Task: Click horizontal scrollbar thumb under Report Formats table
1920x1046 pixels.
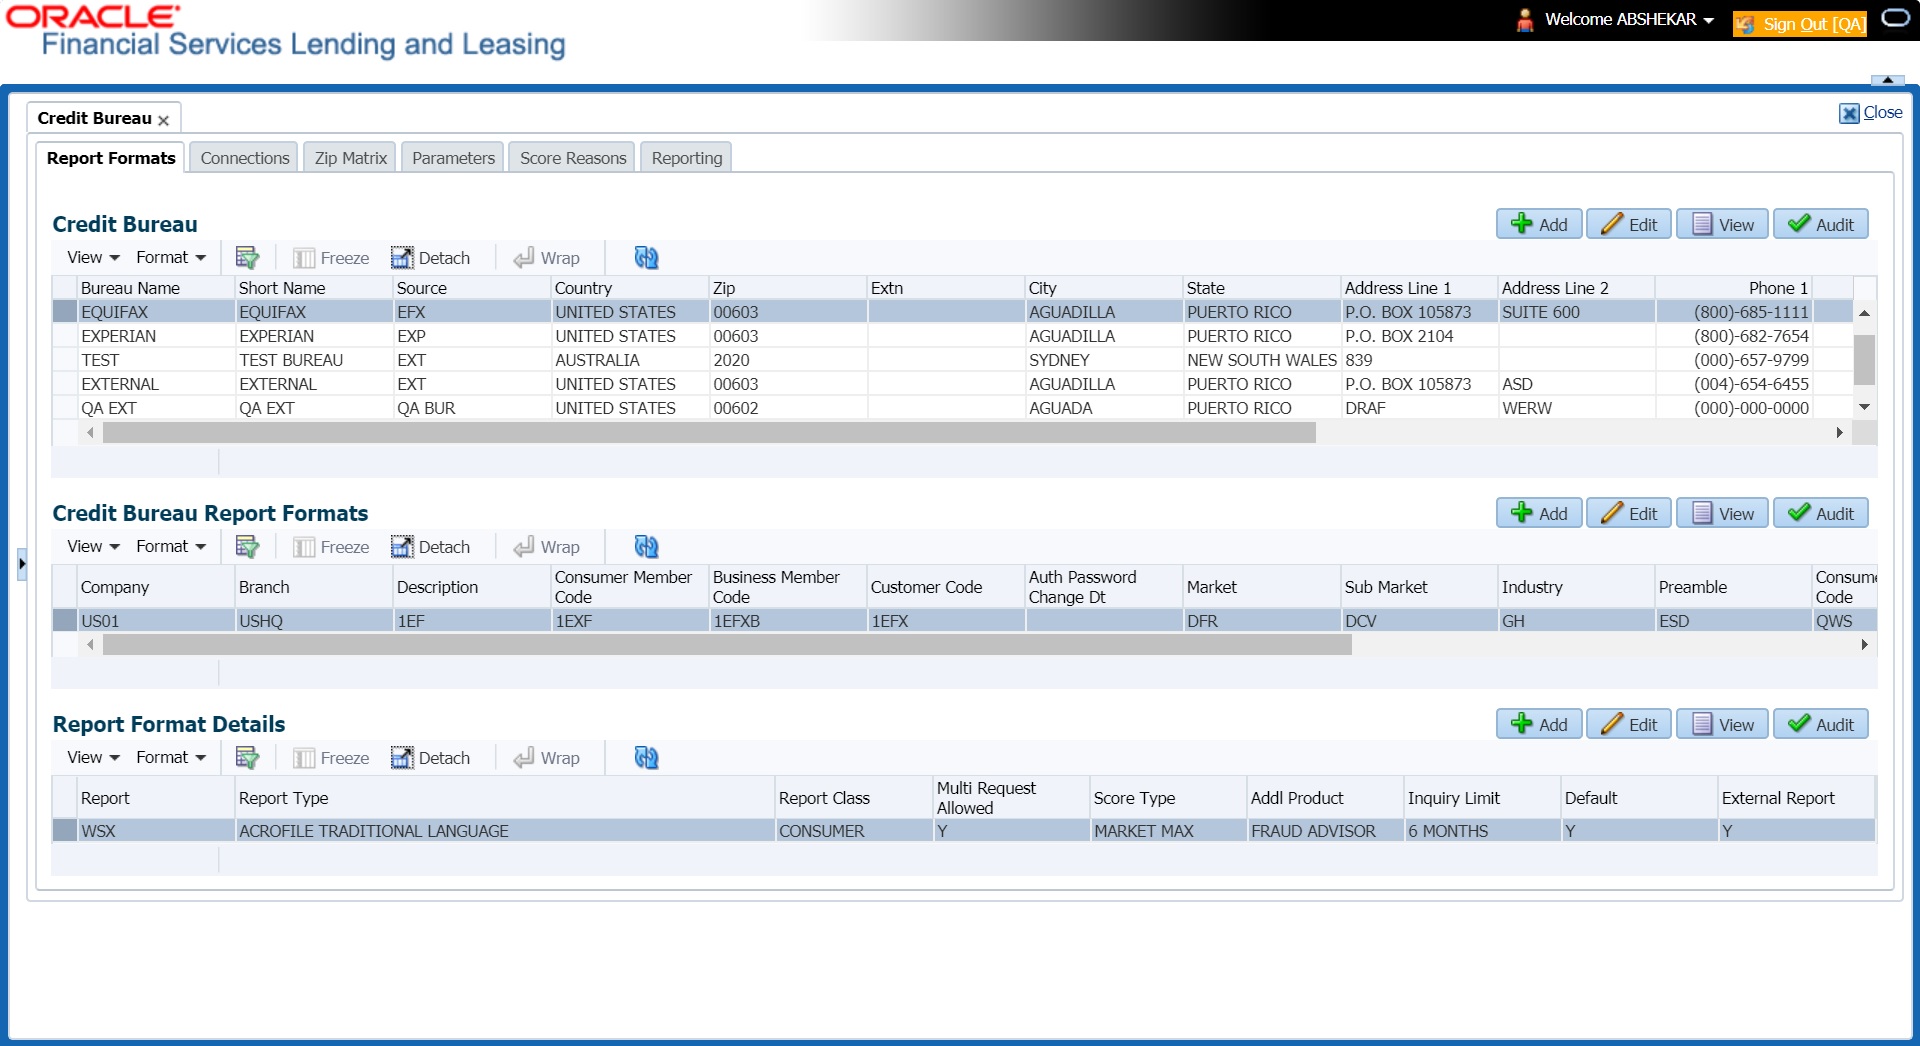Action: pyautogui.click(x=727, y=645)
